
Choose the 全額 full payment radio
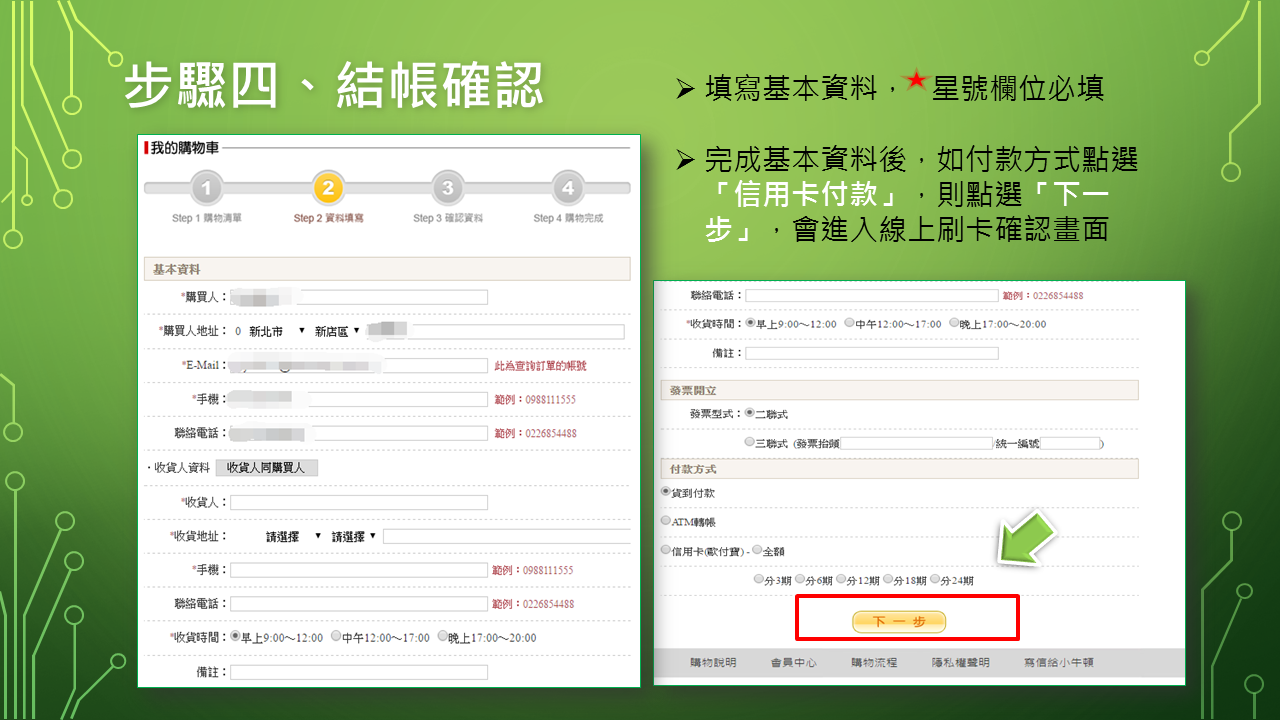tap(758, 550)
